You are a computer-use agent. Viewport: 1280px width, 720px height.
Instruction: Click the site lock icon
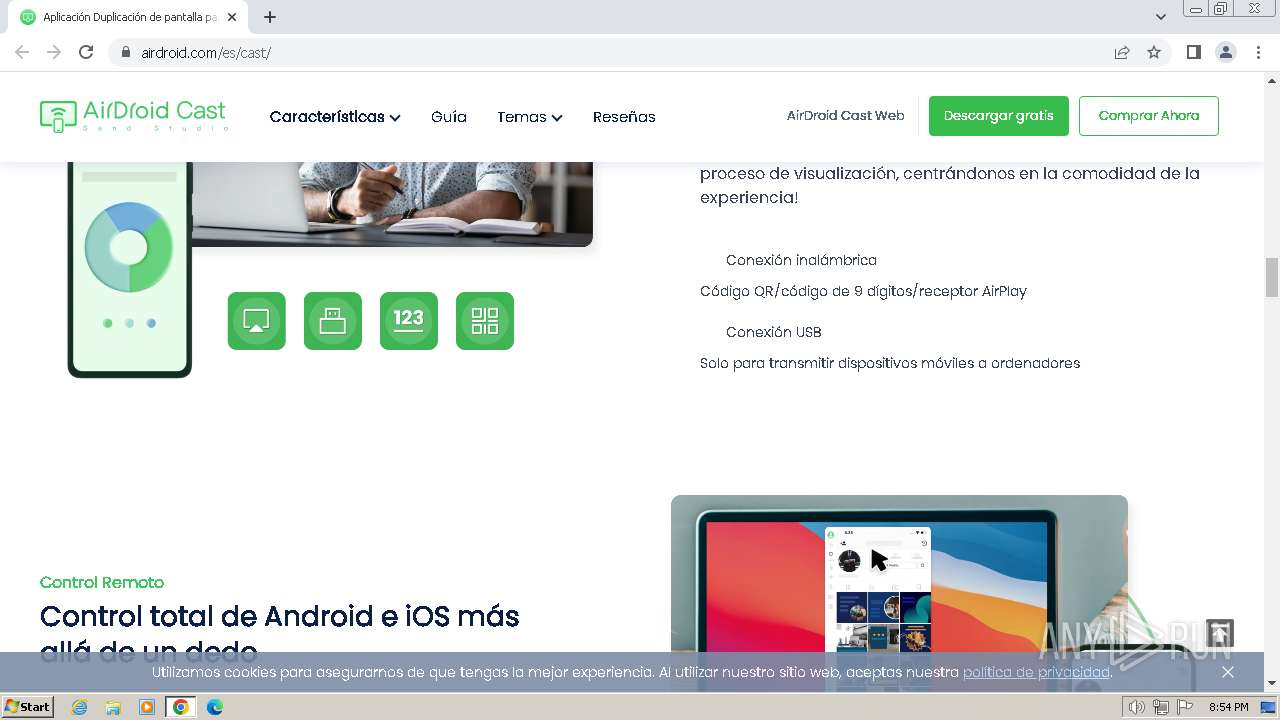[x=125, y=52]
